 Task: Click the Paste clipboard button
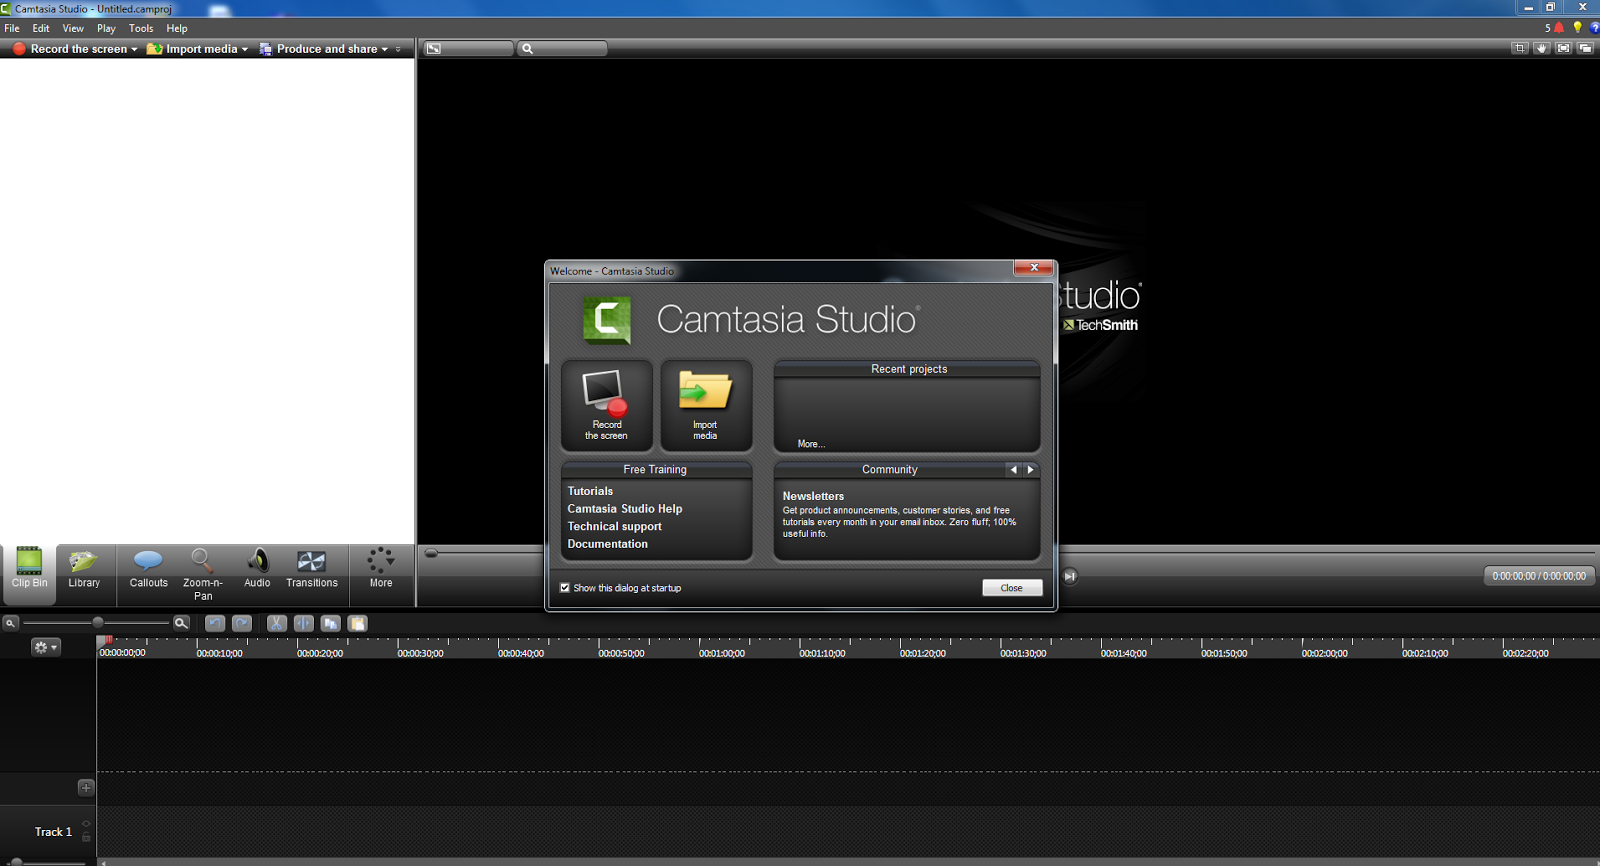pos(357,623)
